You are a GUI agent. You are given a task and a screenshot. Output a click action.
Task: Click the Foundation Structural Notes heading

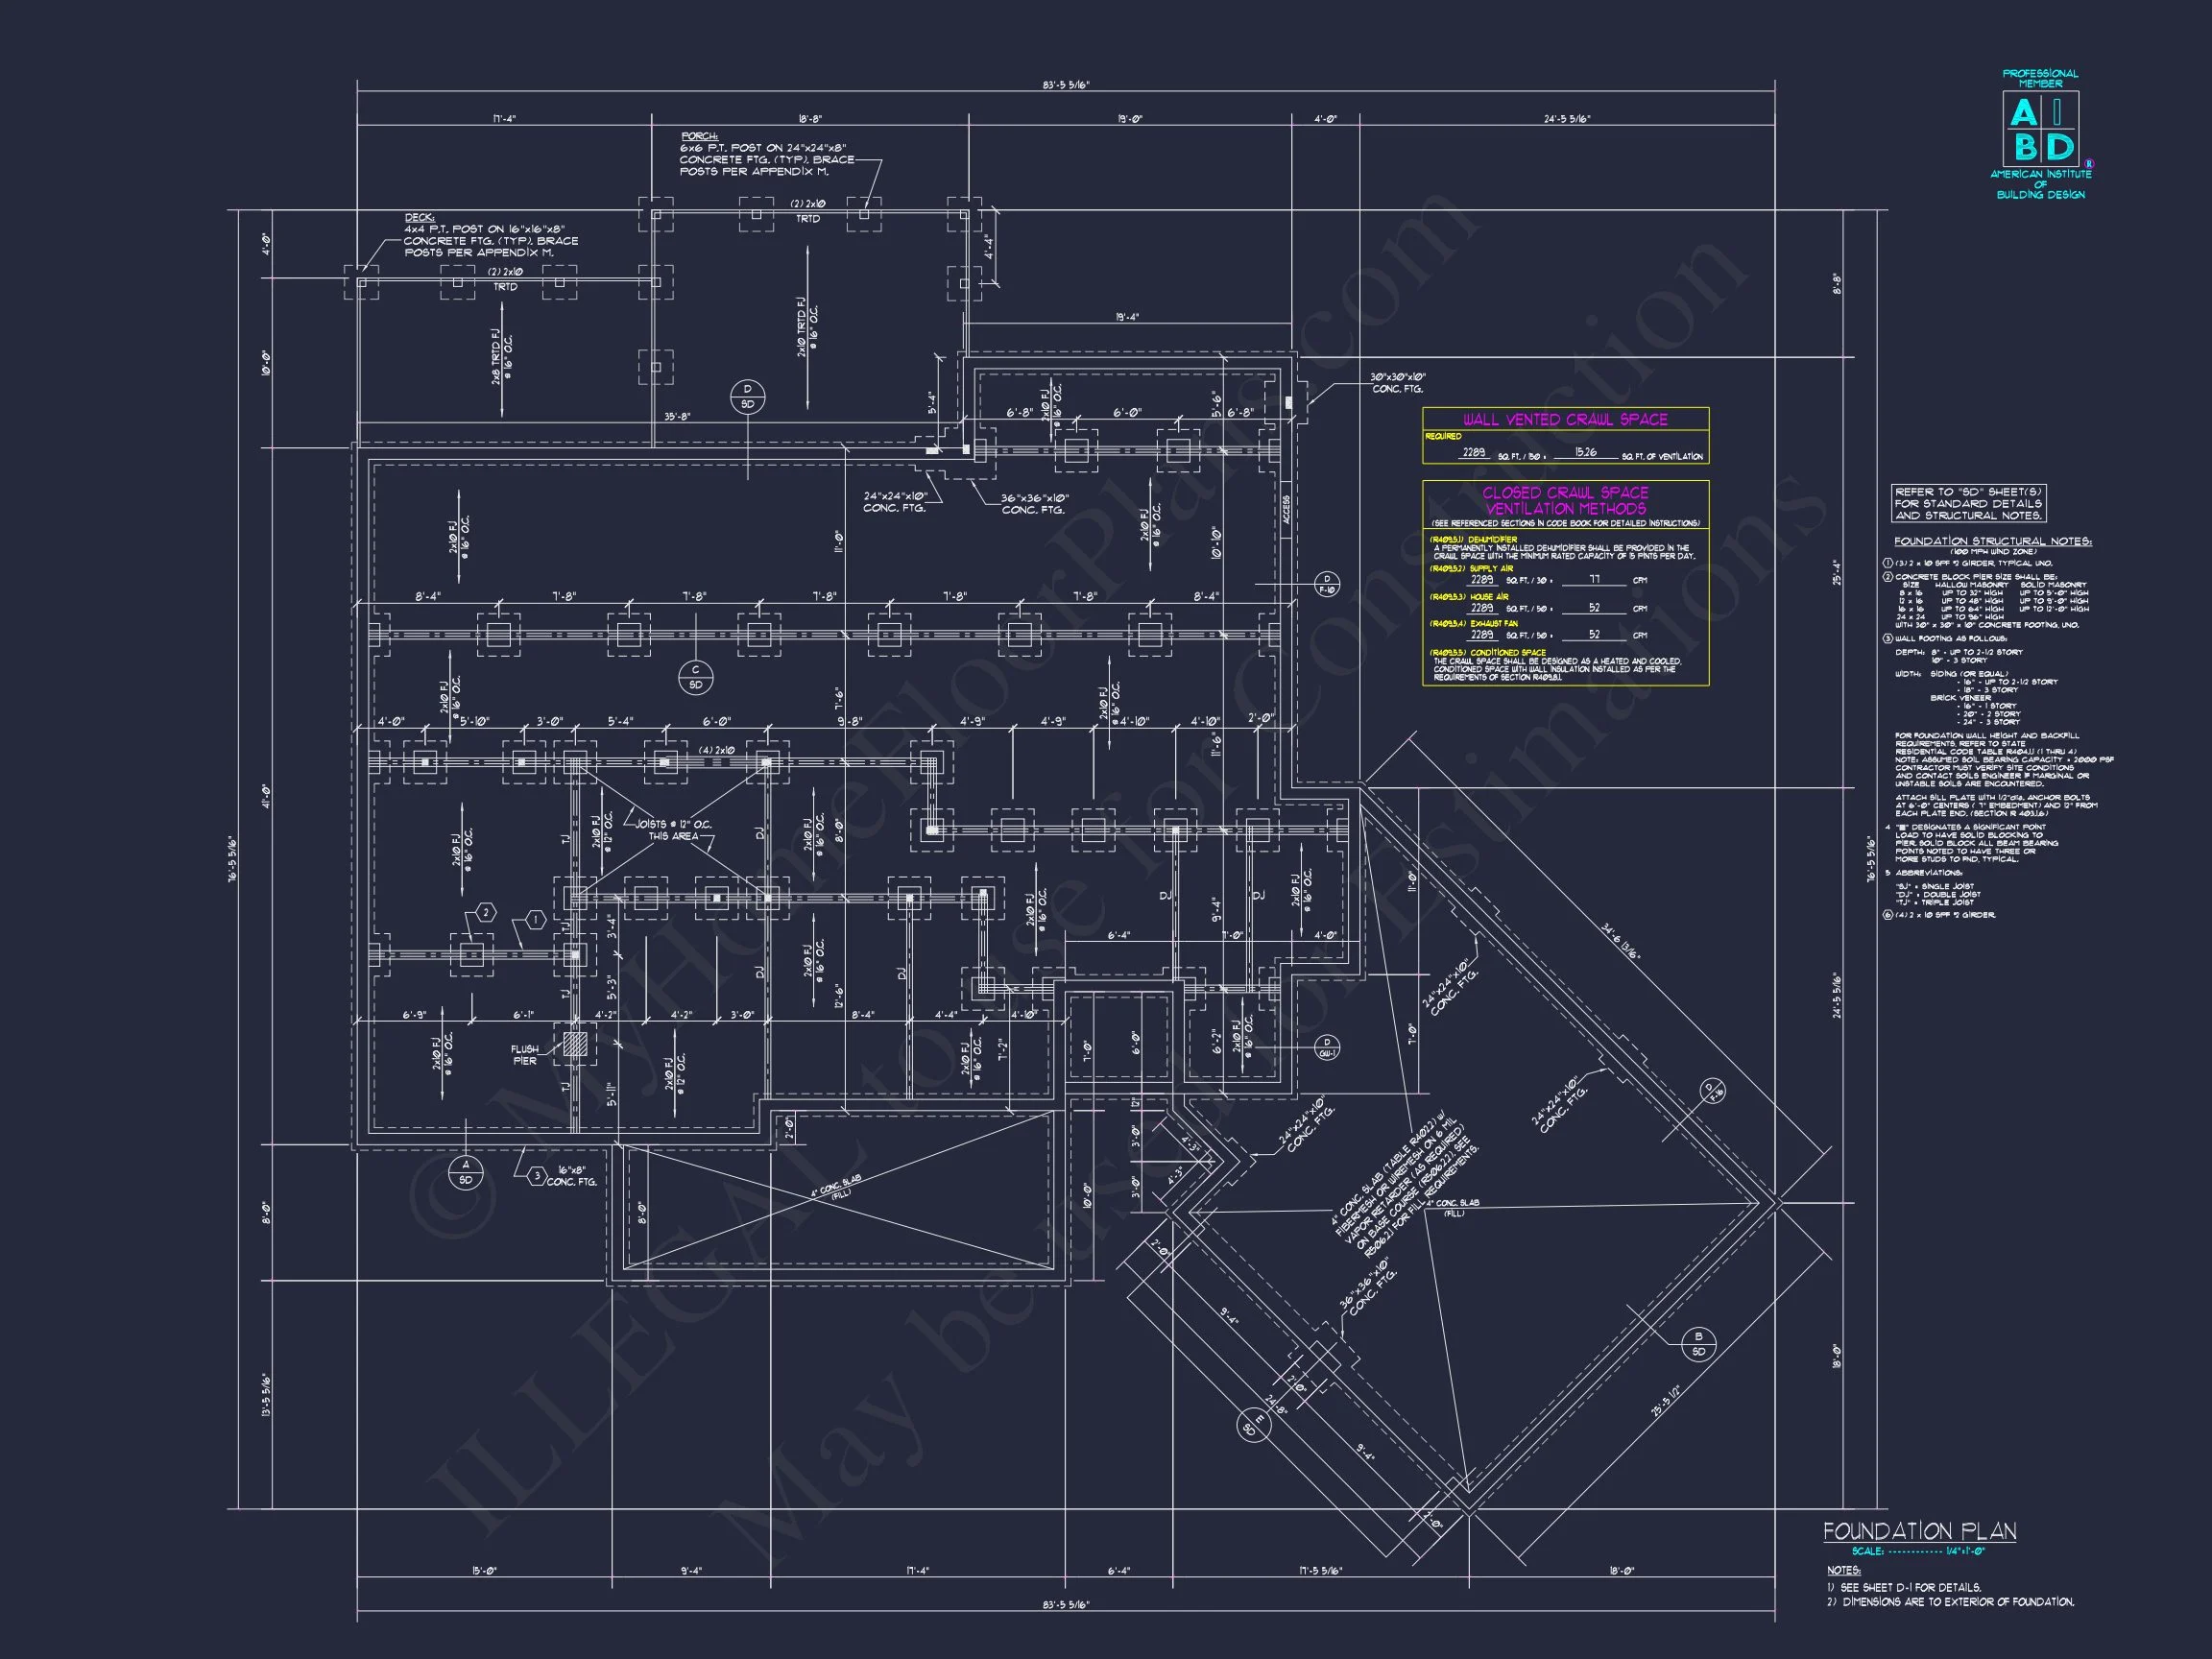tap(1992, 541)
